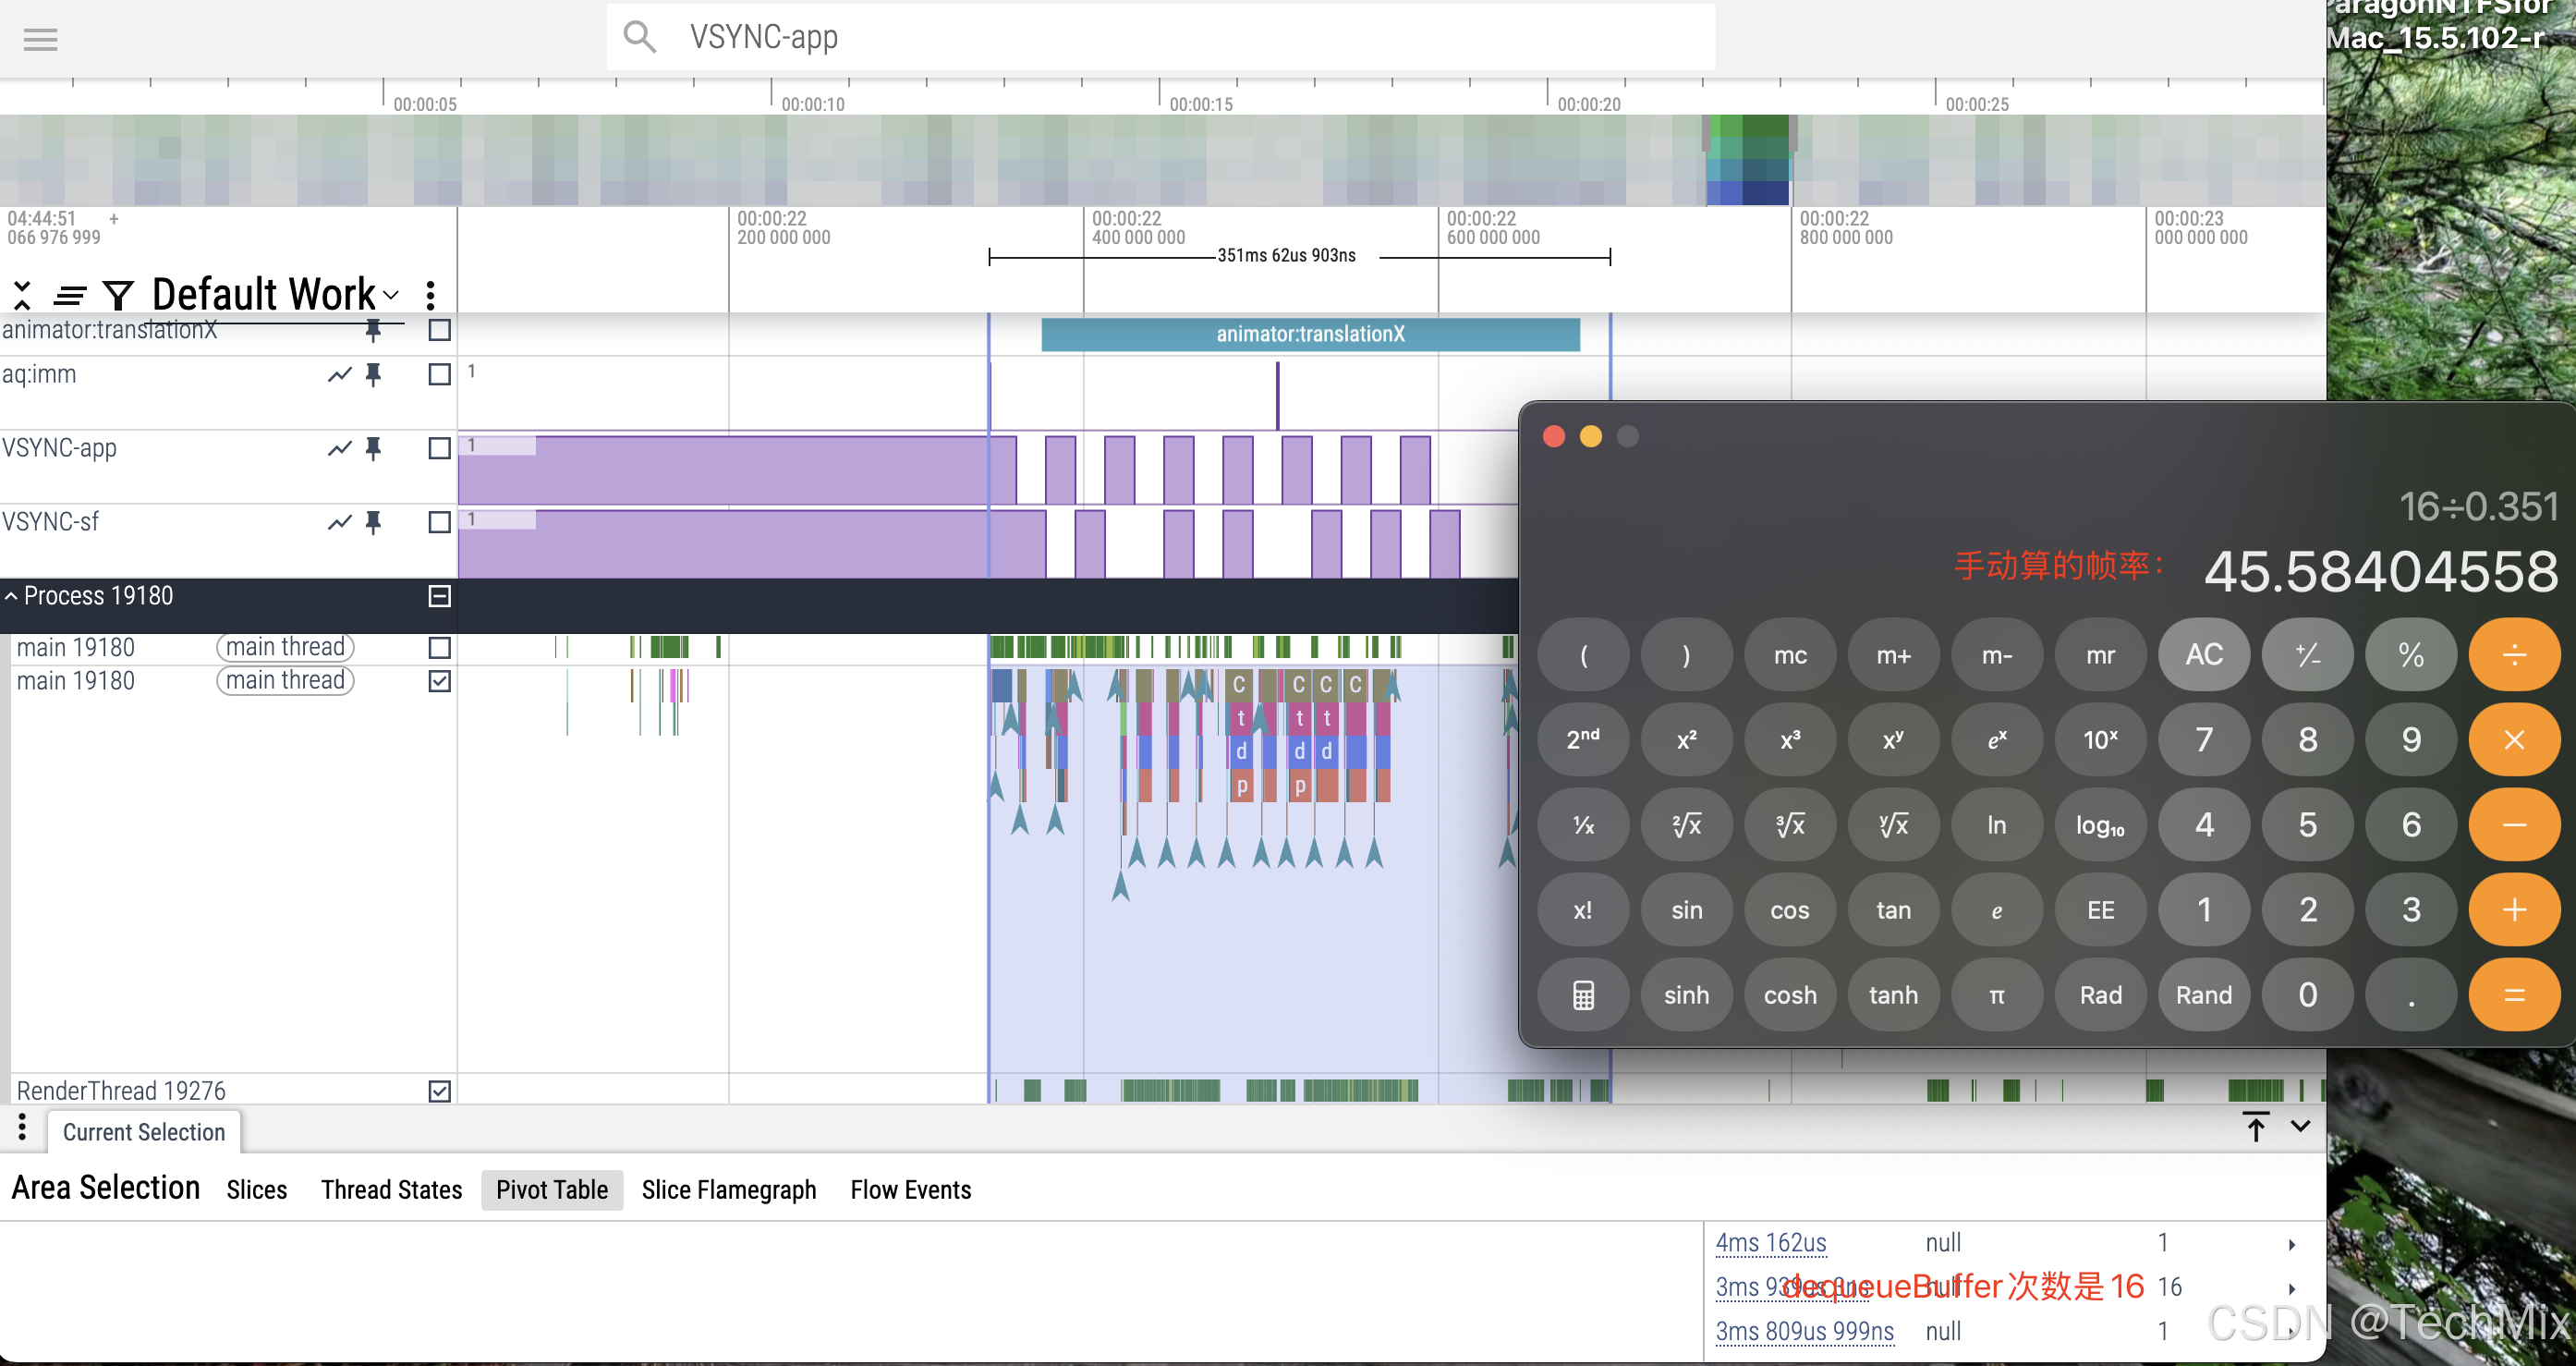
Task: Check the VSYNC-app track checkbox
Action: click(x=439, y=448)
